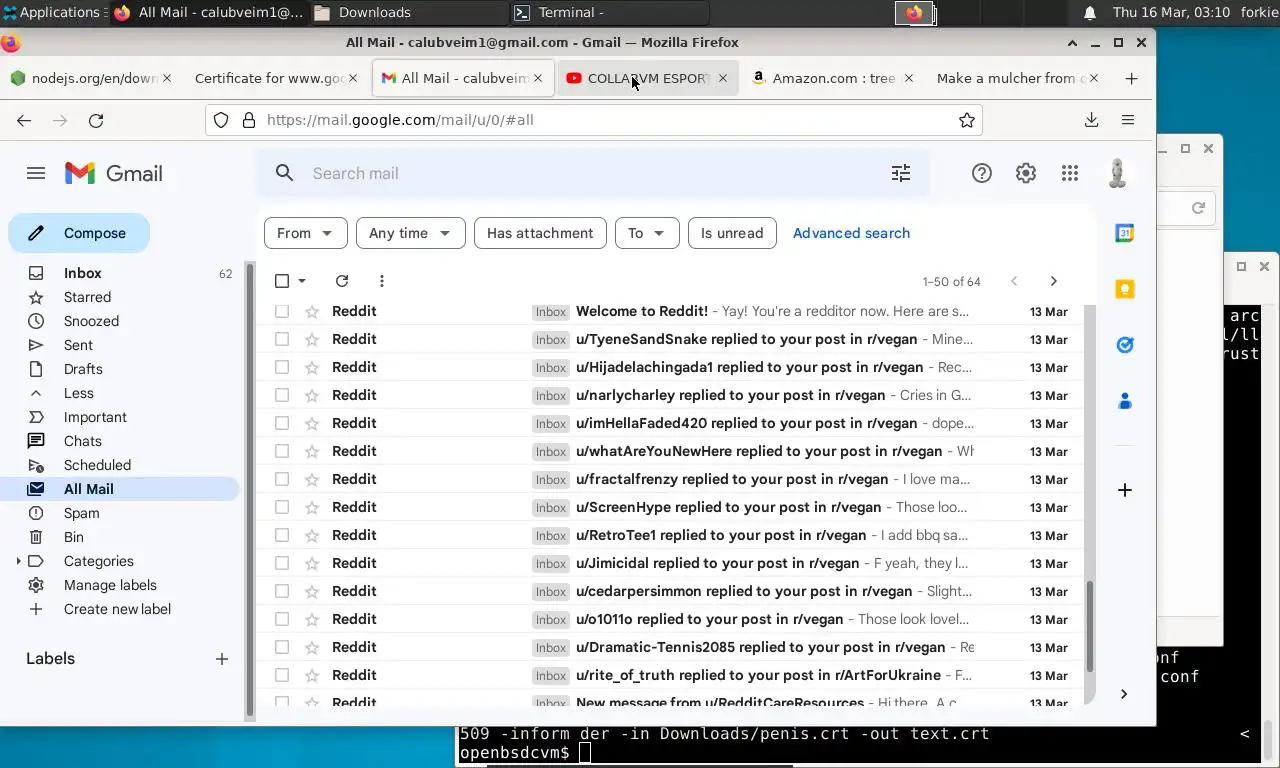
Task: Select the u/ScreenHype email checkbox
Action: click(x=282, y=507)
